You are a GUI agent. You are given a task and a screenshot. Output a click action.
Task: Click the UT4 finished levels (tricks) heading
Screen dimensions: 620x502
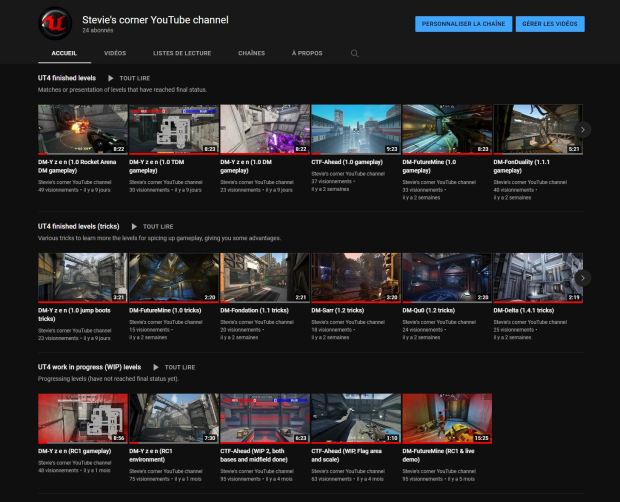(79, 227)
